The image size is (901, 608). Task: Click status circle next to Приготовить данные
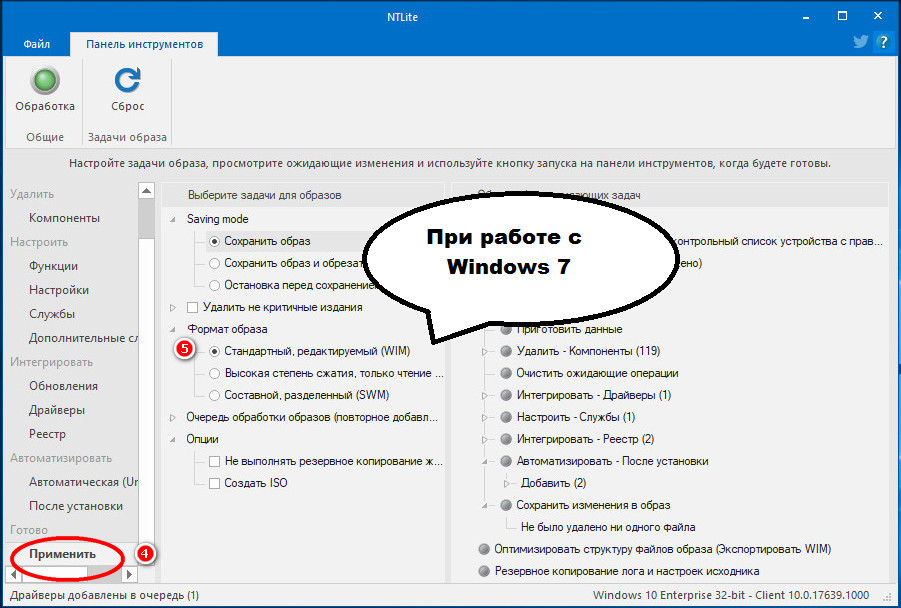click(506, 330)
